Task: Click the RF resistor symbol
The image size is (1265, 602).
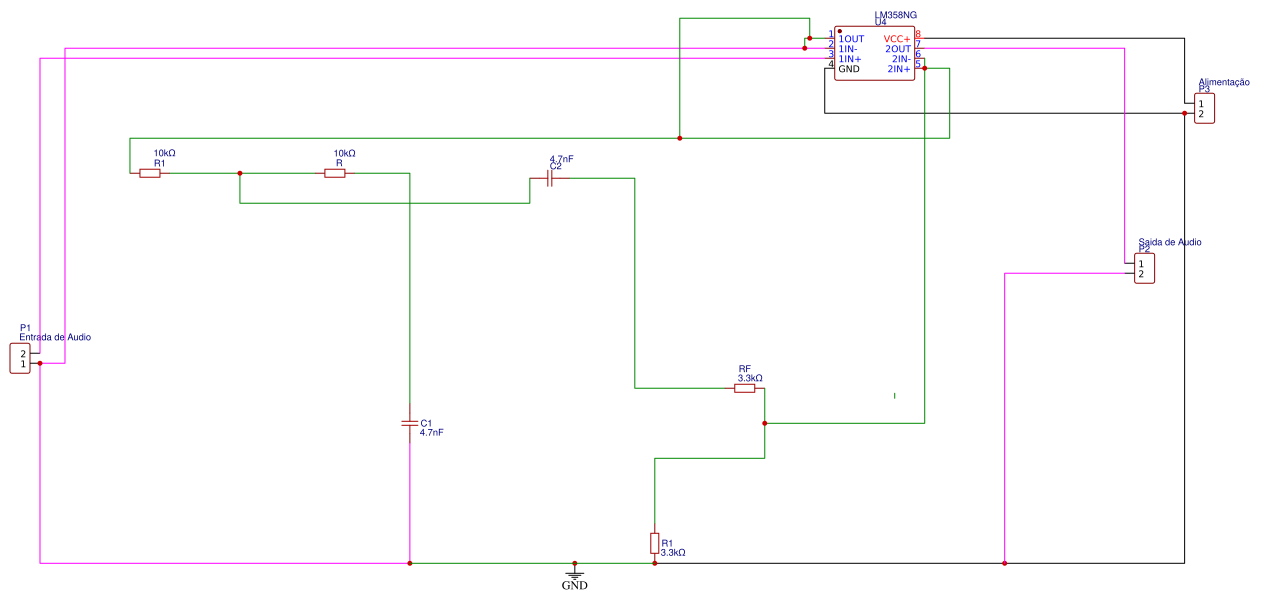Action: tap(744, 388)
